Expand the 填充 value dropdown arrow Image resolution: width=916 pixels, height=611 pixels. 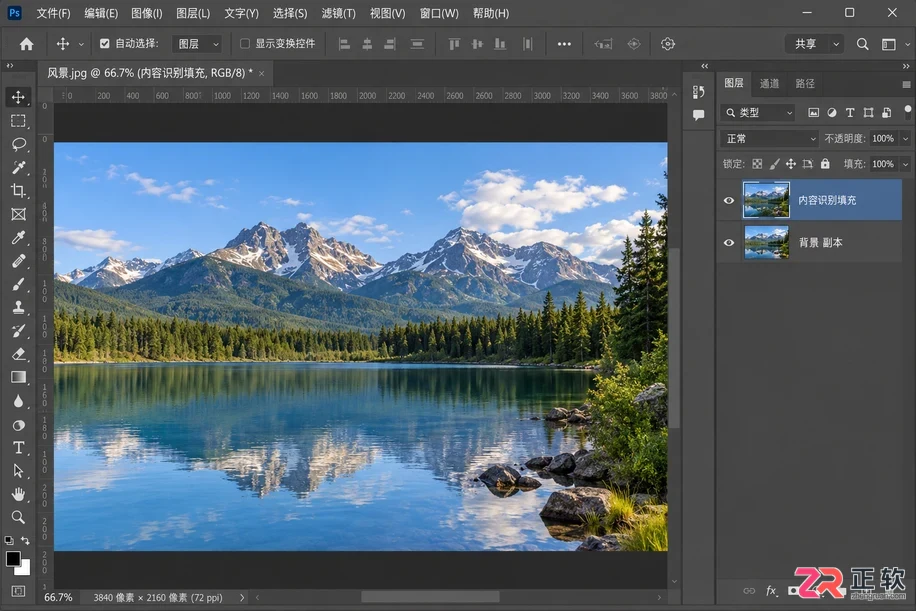tap(905, 164)
